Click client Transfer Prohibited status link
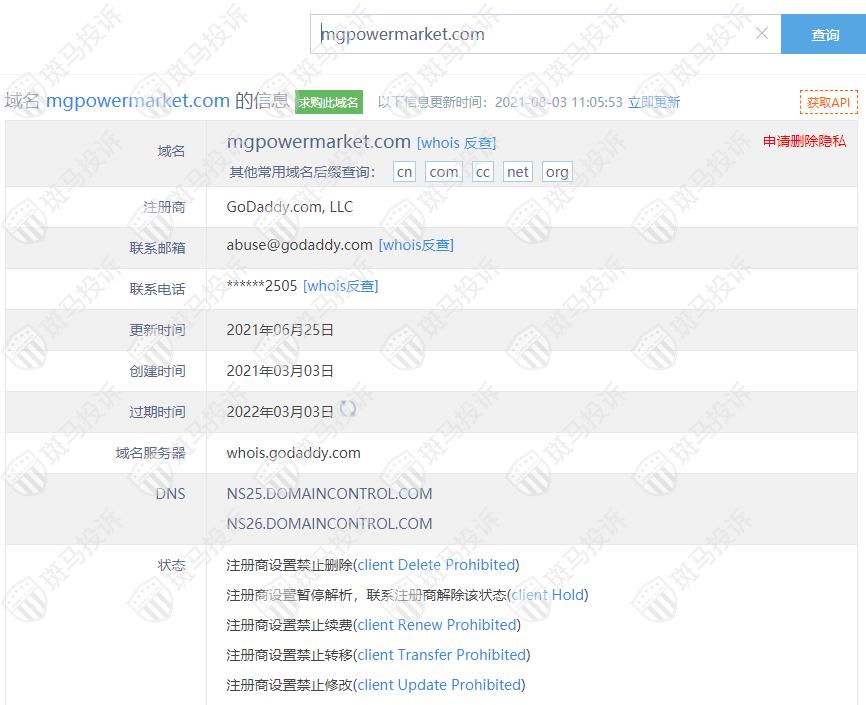Image resolution: width=866 pixels, height=705 pixels. click(x=441, y=655)
